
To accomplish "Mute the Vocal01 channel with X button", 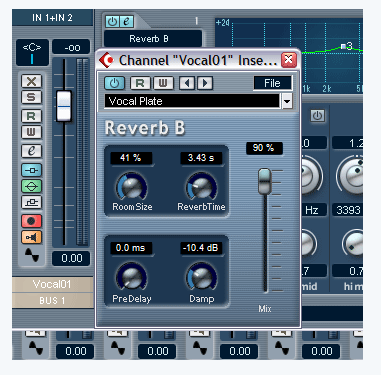I will click(31, 81).
